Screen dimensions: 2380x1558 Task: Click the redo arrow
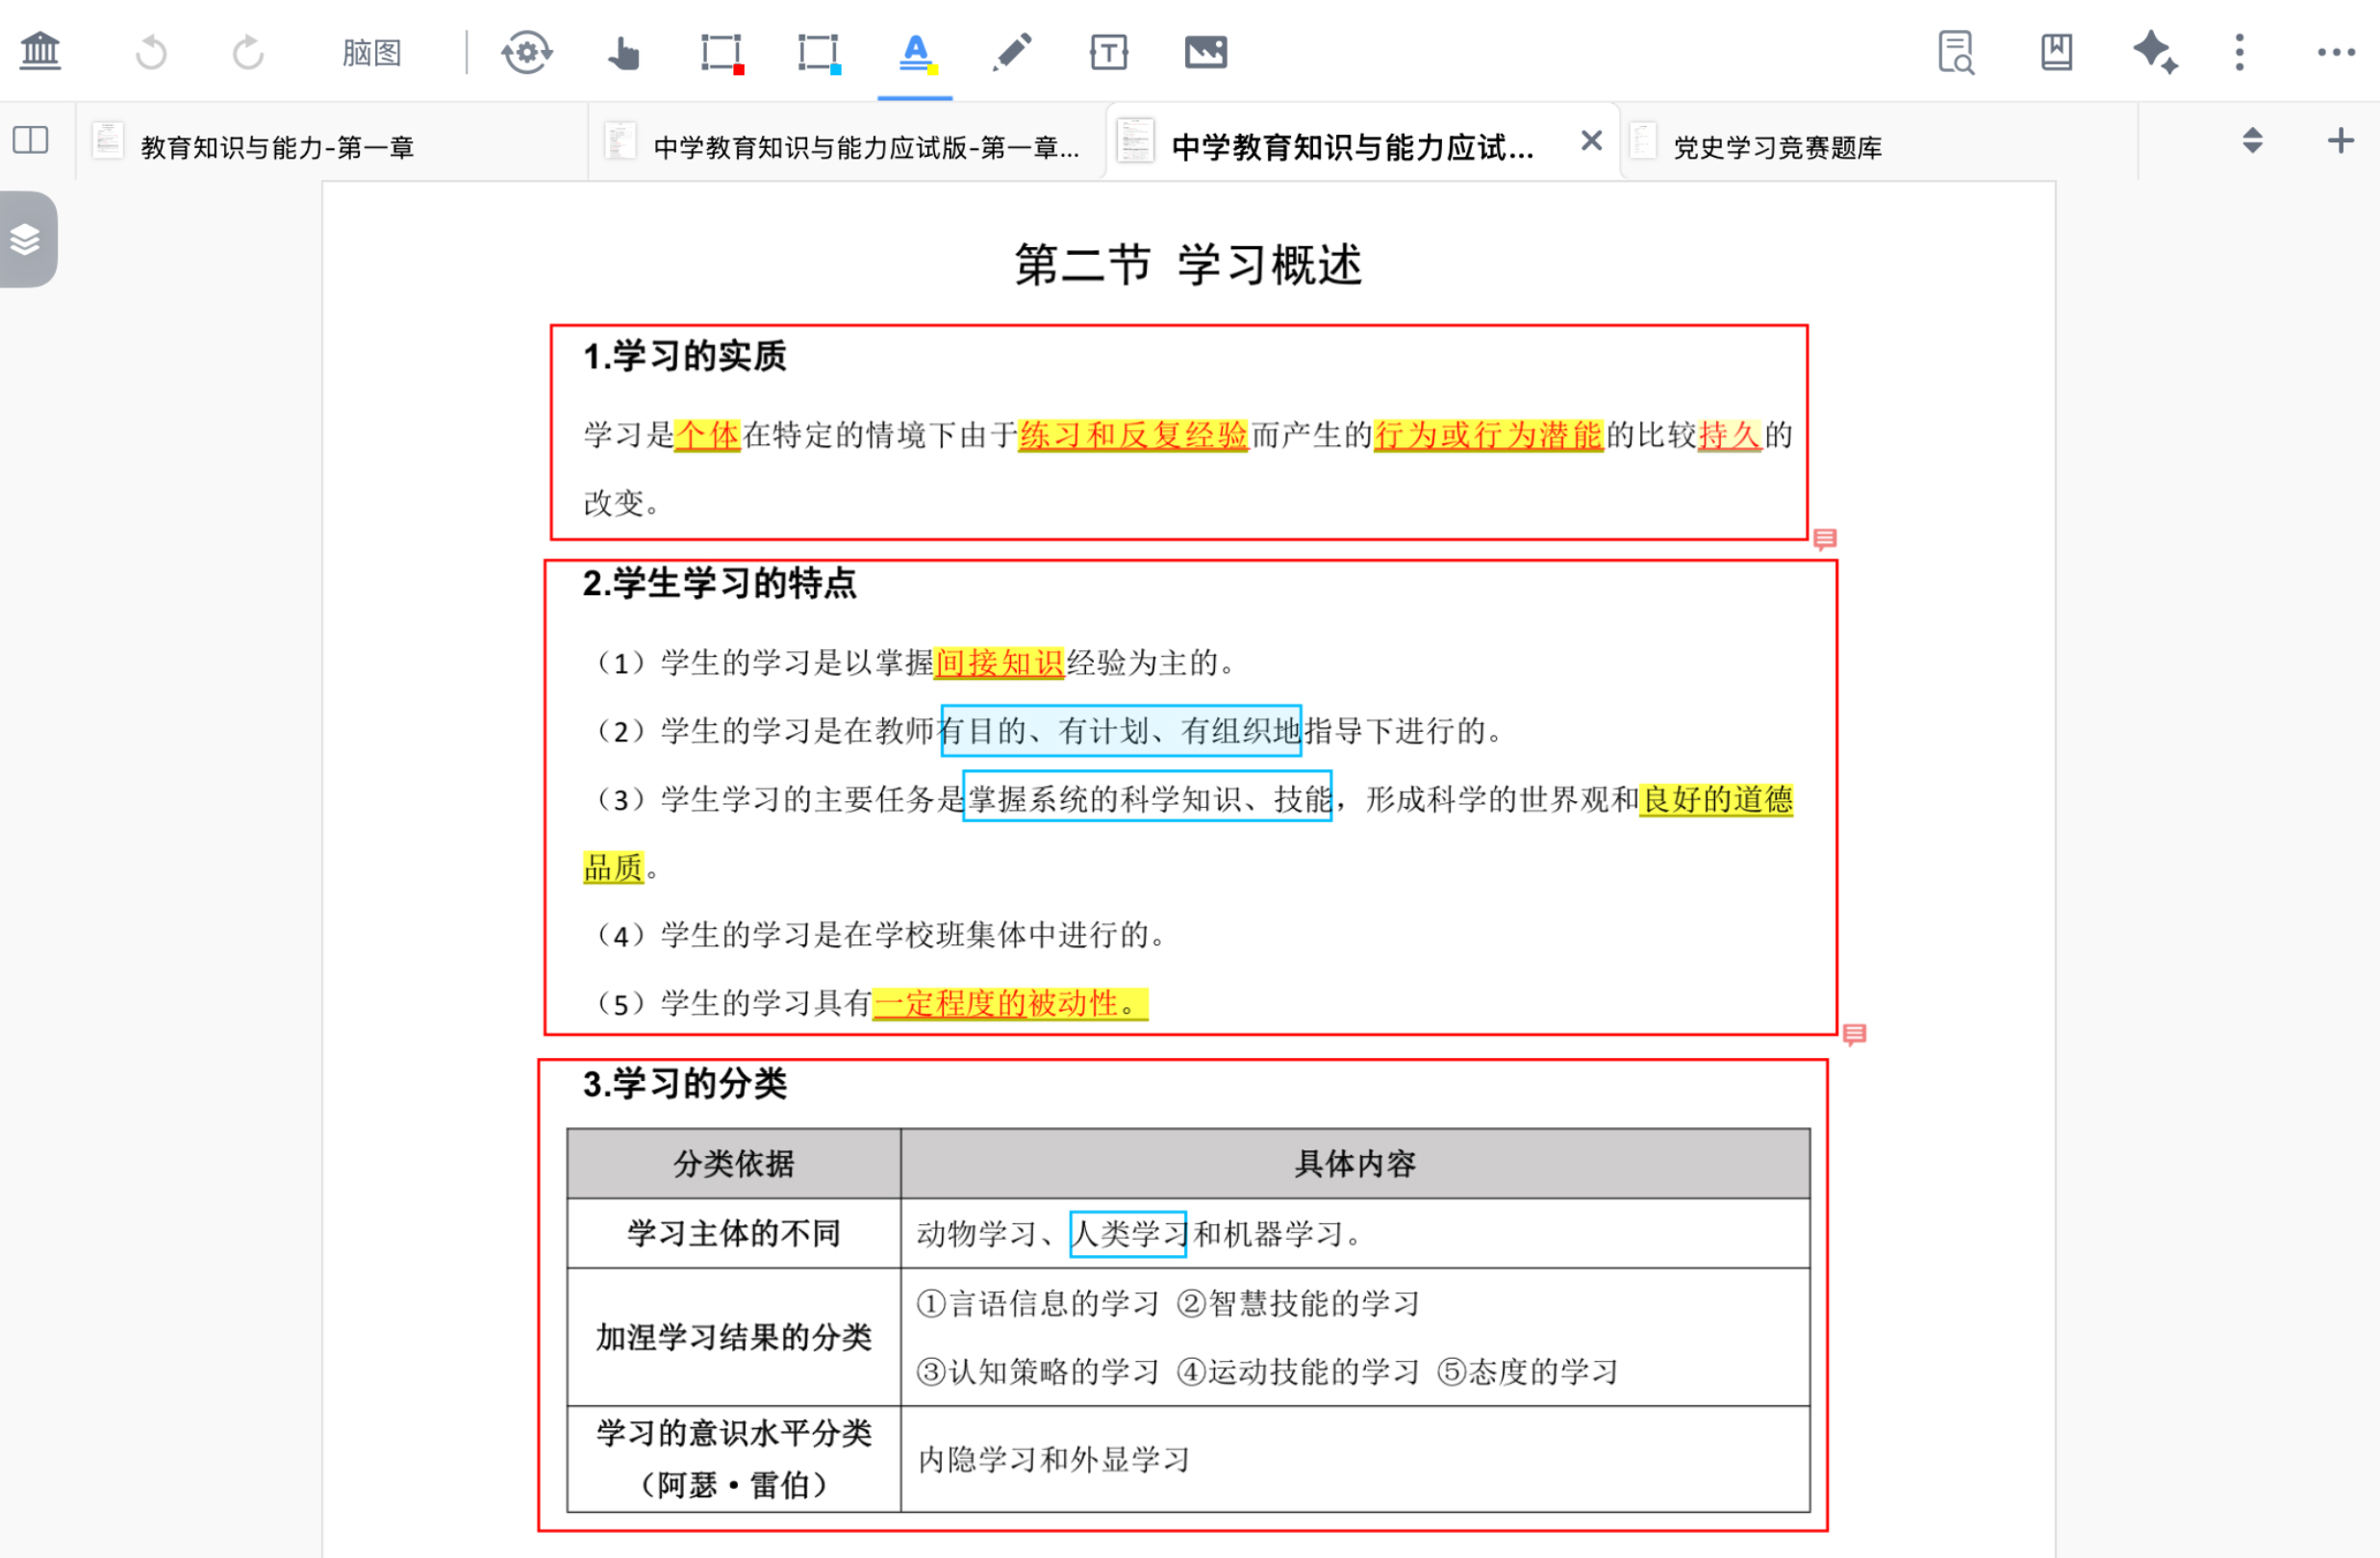(247, 52)
